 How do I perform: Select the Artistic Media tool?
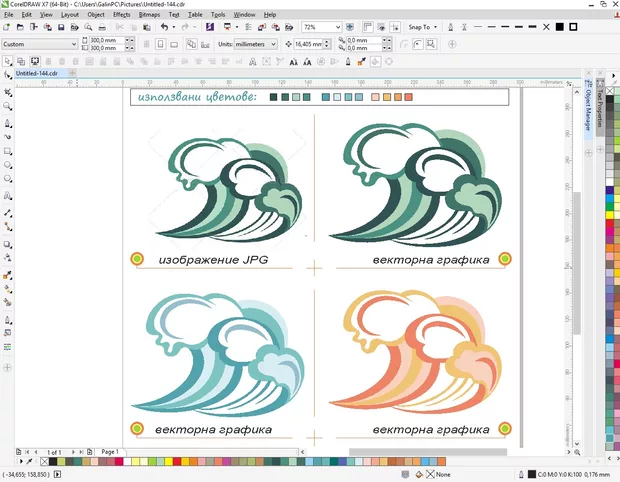7,137
